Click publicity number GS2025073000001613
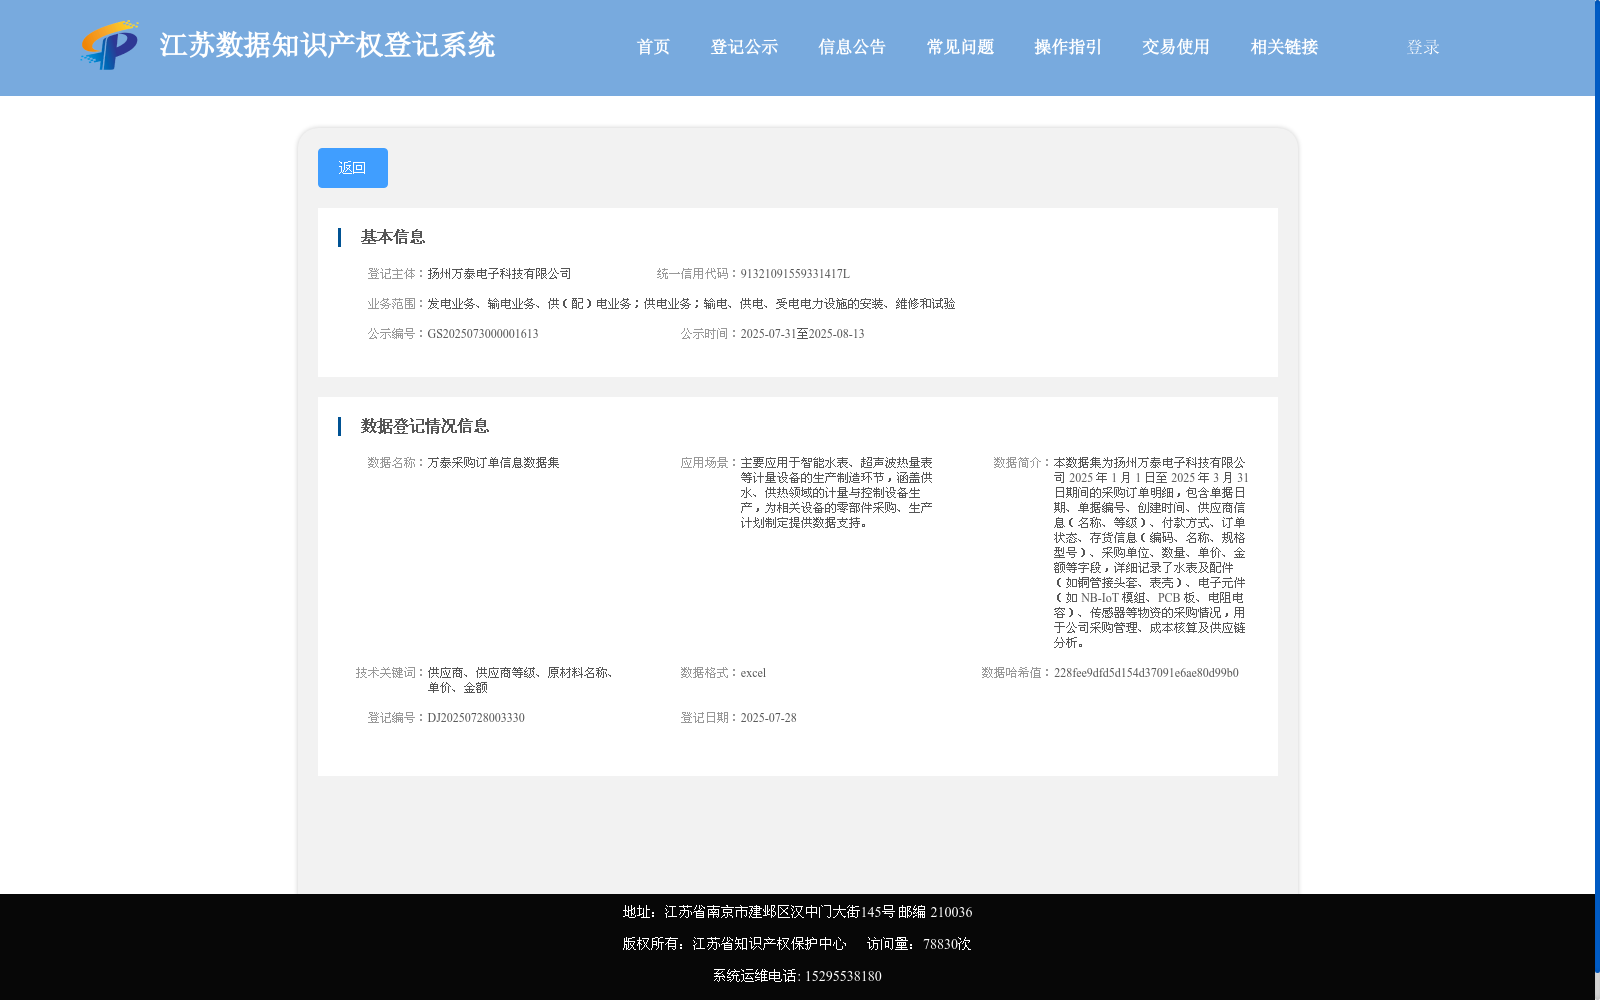The width and height of the screenshot is (1600, 1000). 483,334
